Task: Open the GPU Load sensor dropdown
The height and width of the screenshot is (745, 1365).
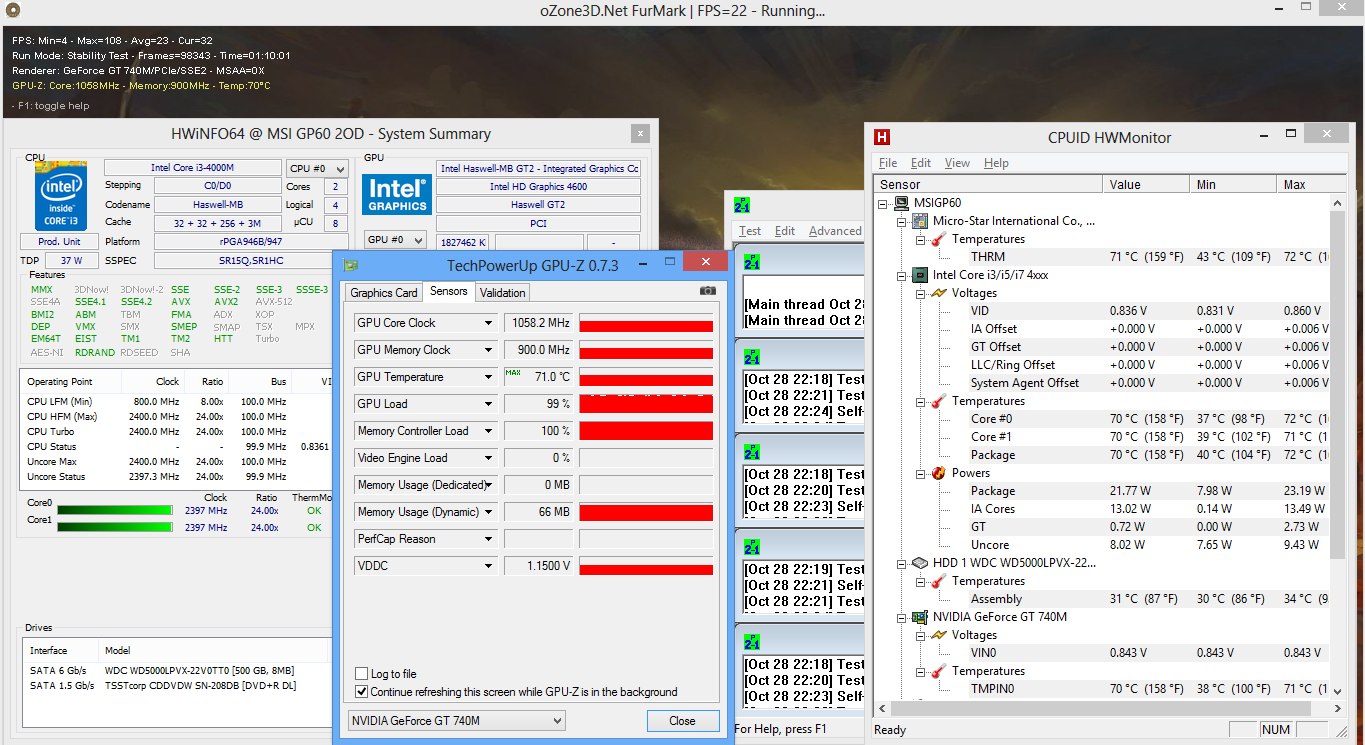Action: (x=489, y=404)
